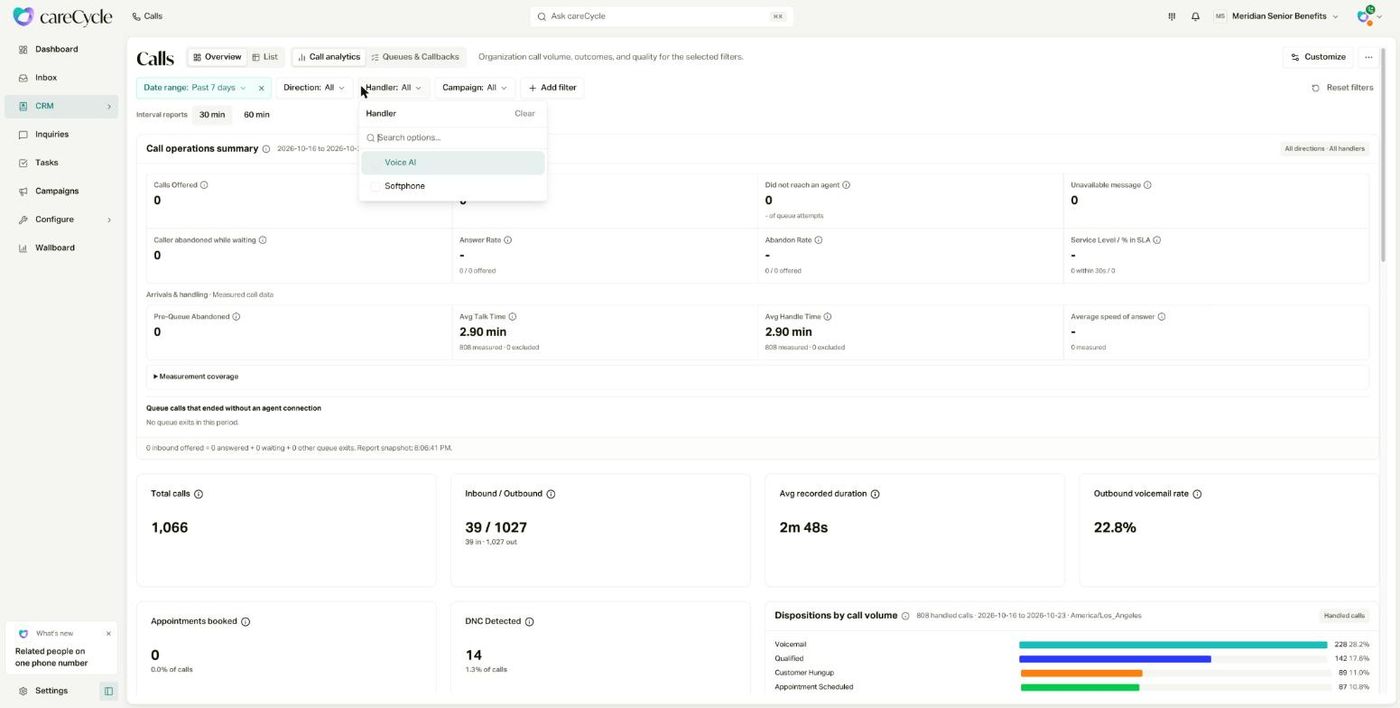Image resolution: width=1400 pixels, height=708 pixels.
Task: Switch to Call analytics tab
Action: [x=329, y=57]
